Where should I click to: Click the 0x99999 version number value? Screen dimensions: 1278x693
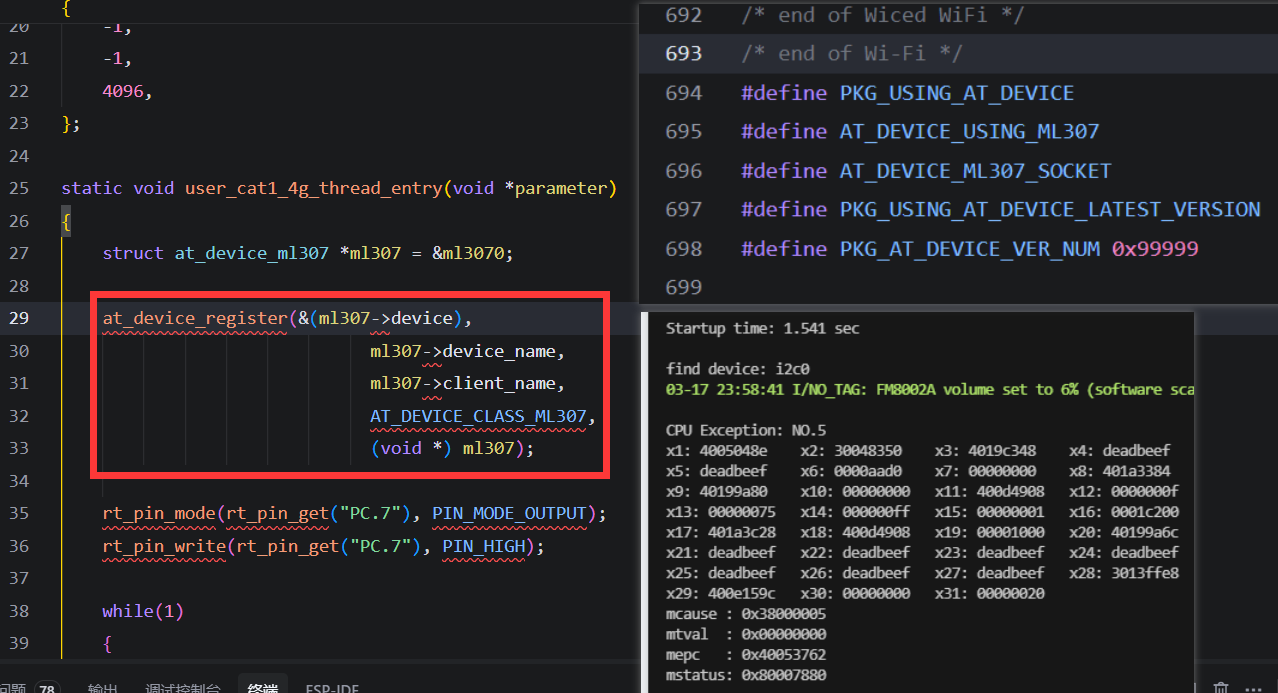(x=1155, y=248)
